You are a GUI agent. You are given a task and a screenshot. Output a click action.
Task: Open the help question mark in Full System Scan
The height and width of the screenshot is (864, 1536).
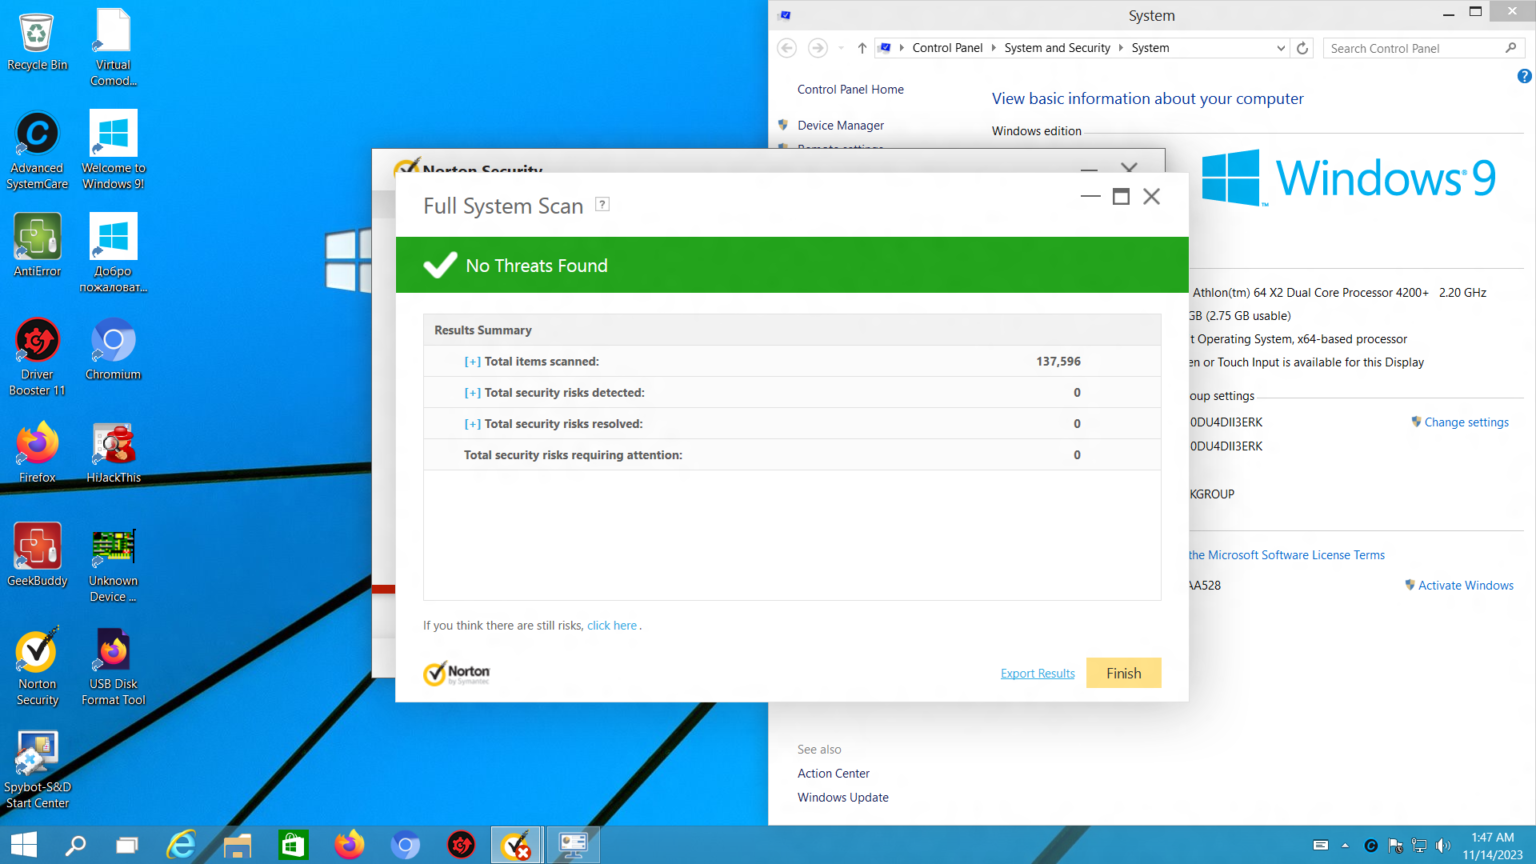tap(602, 203)
